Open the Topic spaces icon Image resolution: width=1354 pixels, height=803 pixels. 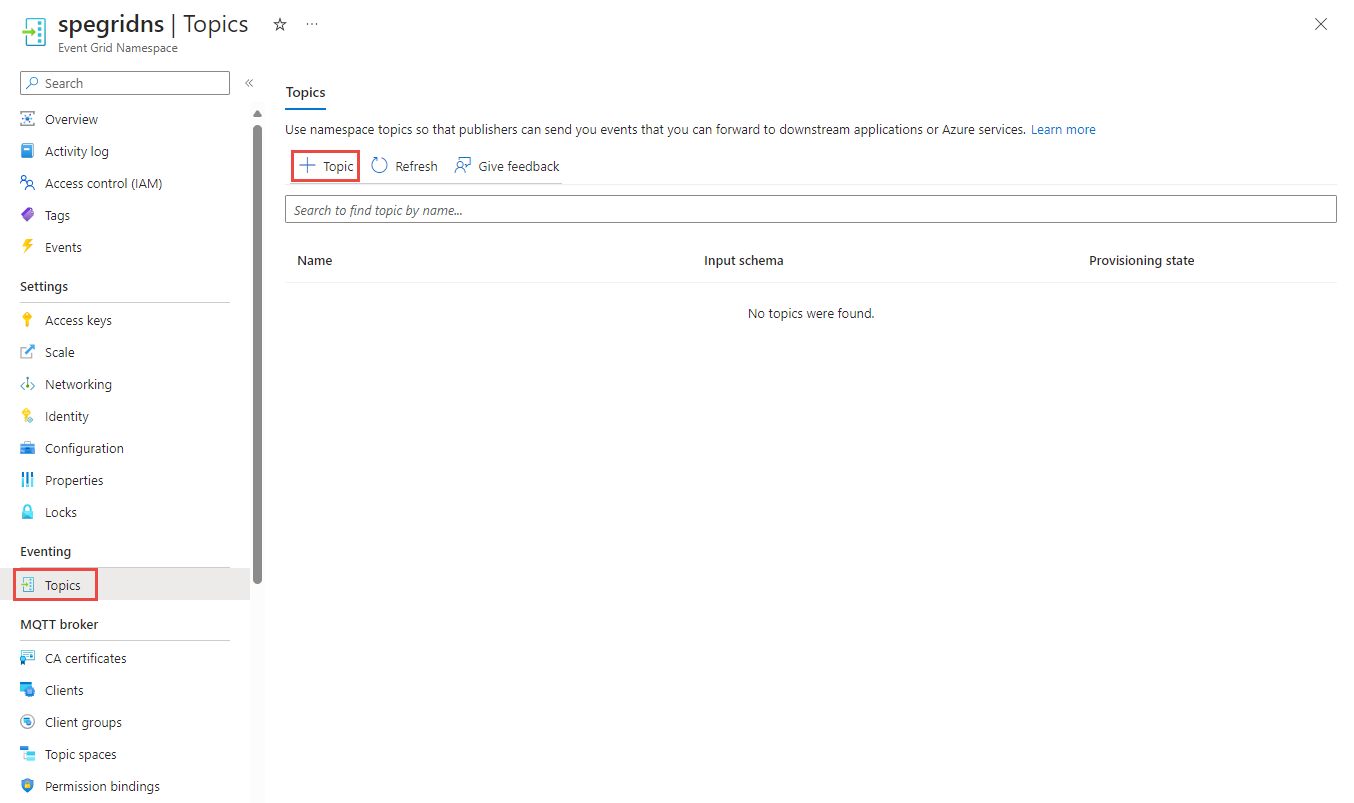(28, 754)
